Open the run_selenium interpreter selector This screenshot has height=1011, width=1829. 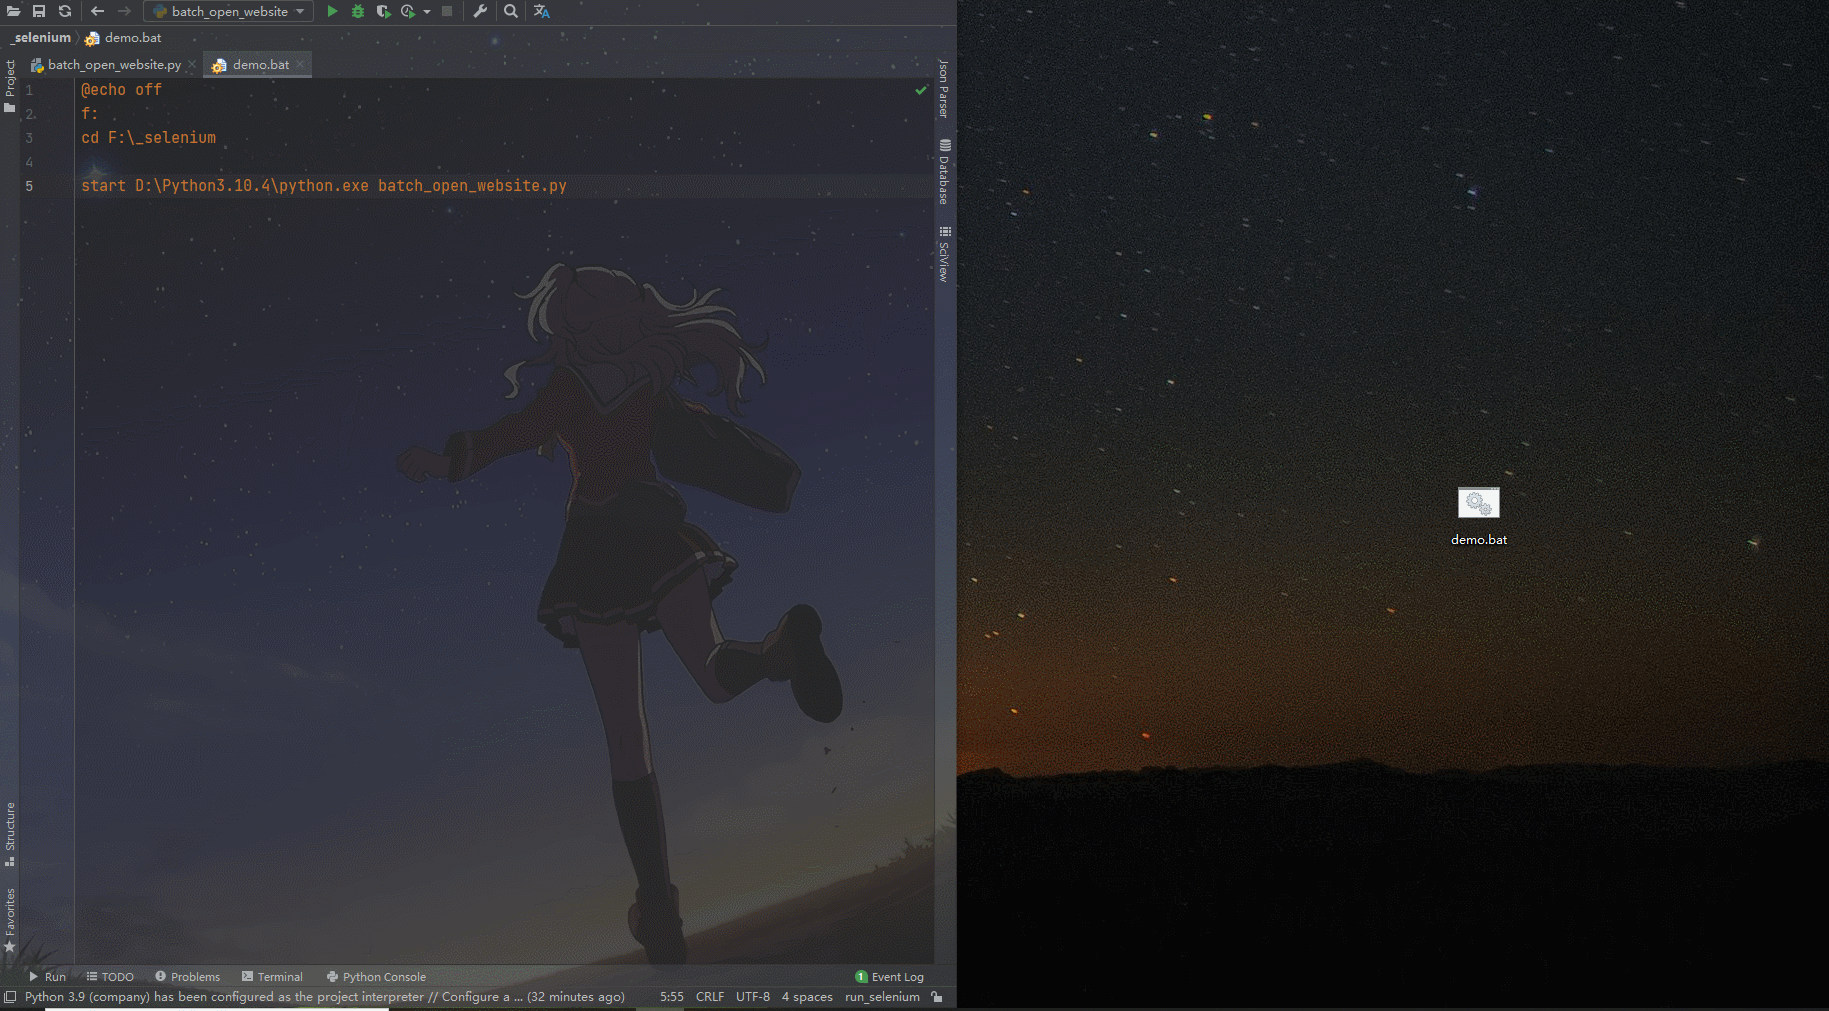coord(882,997)
